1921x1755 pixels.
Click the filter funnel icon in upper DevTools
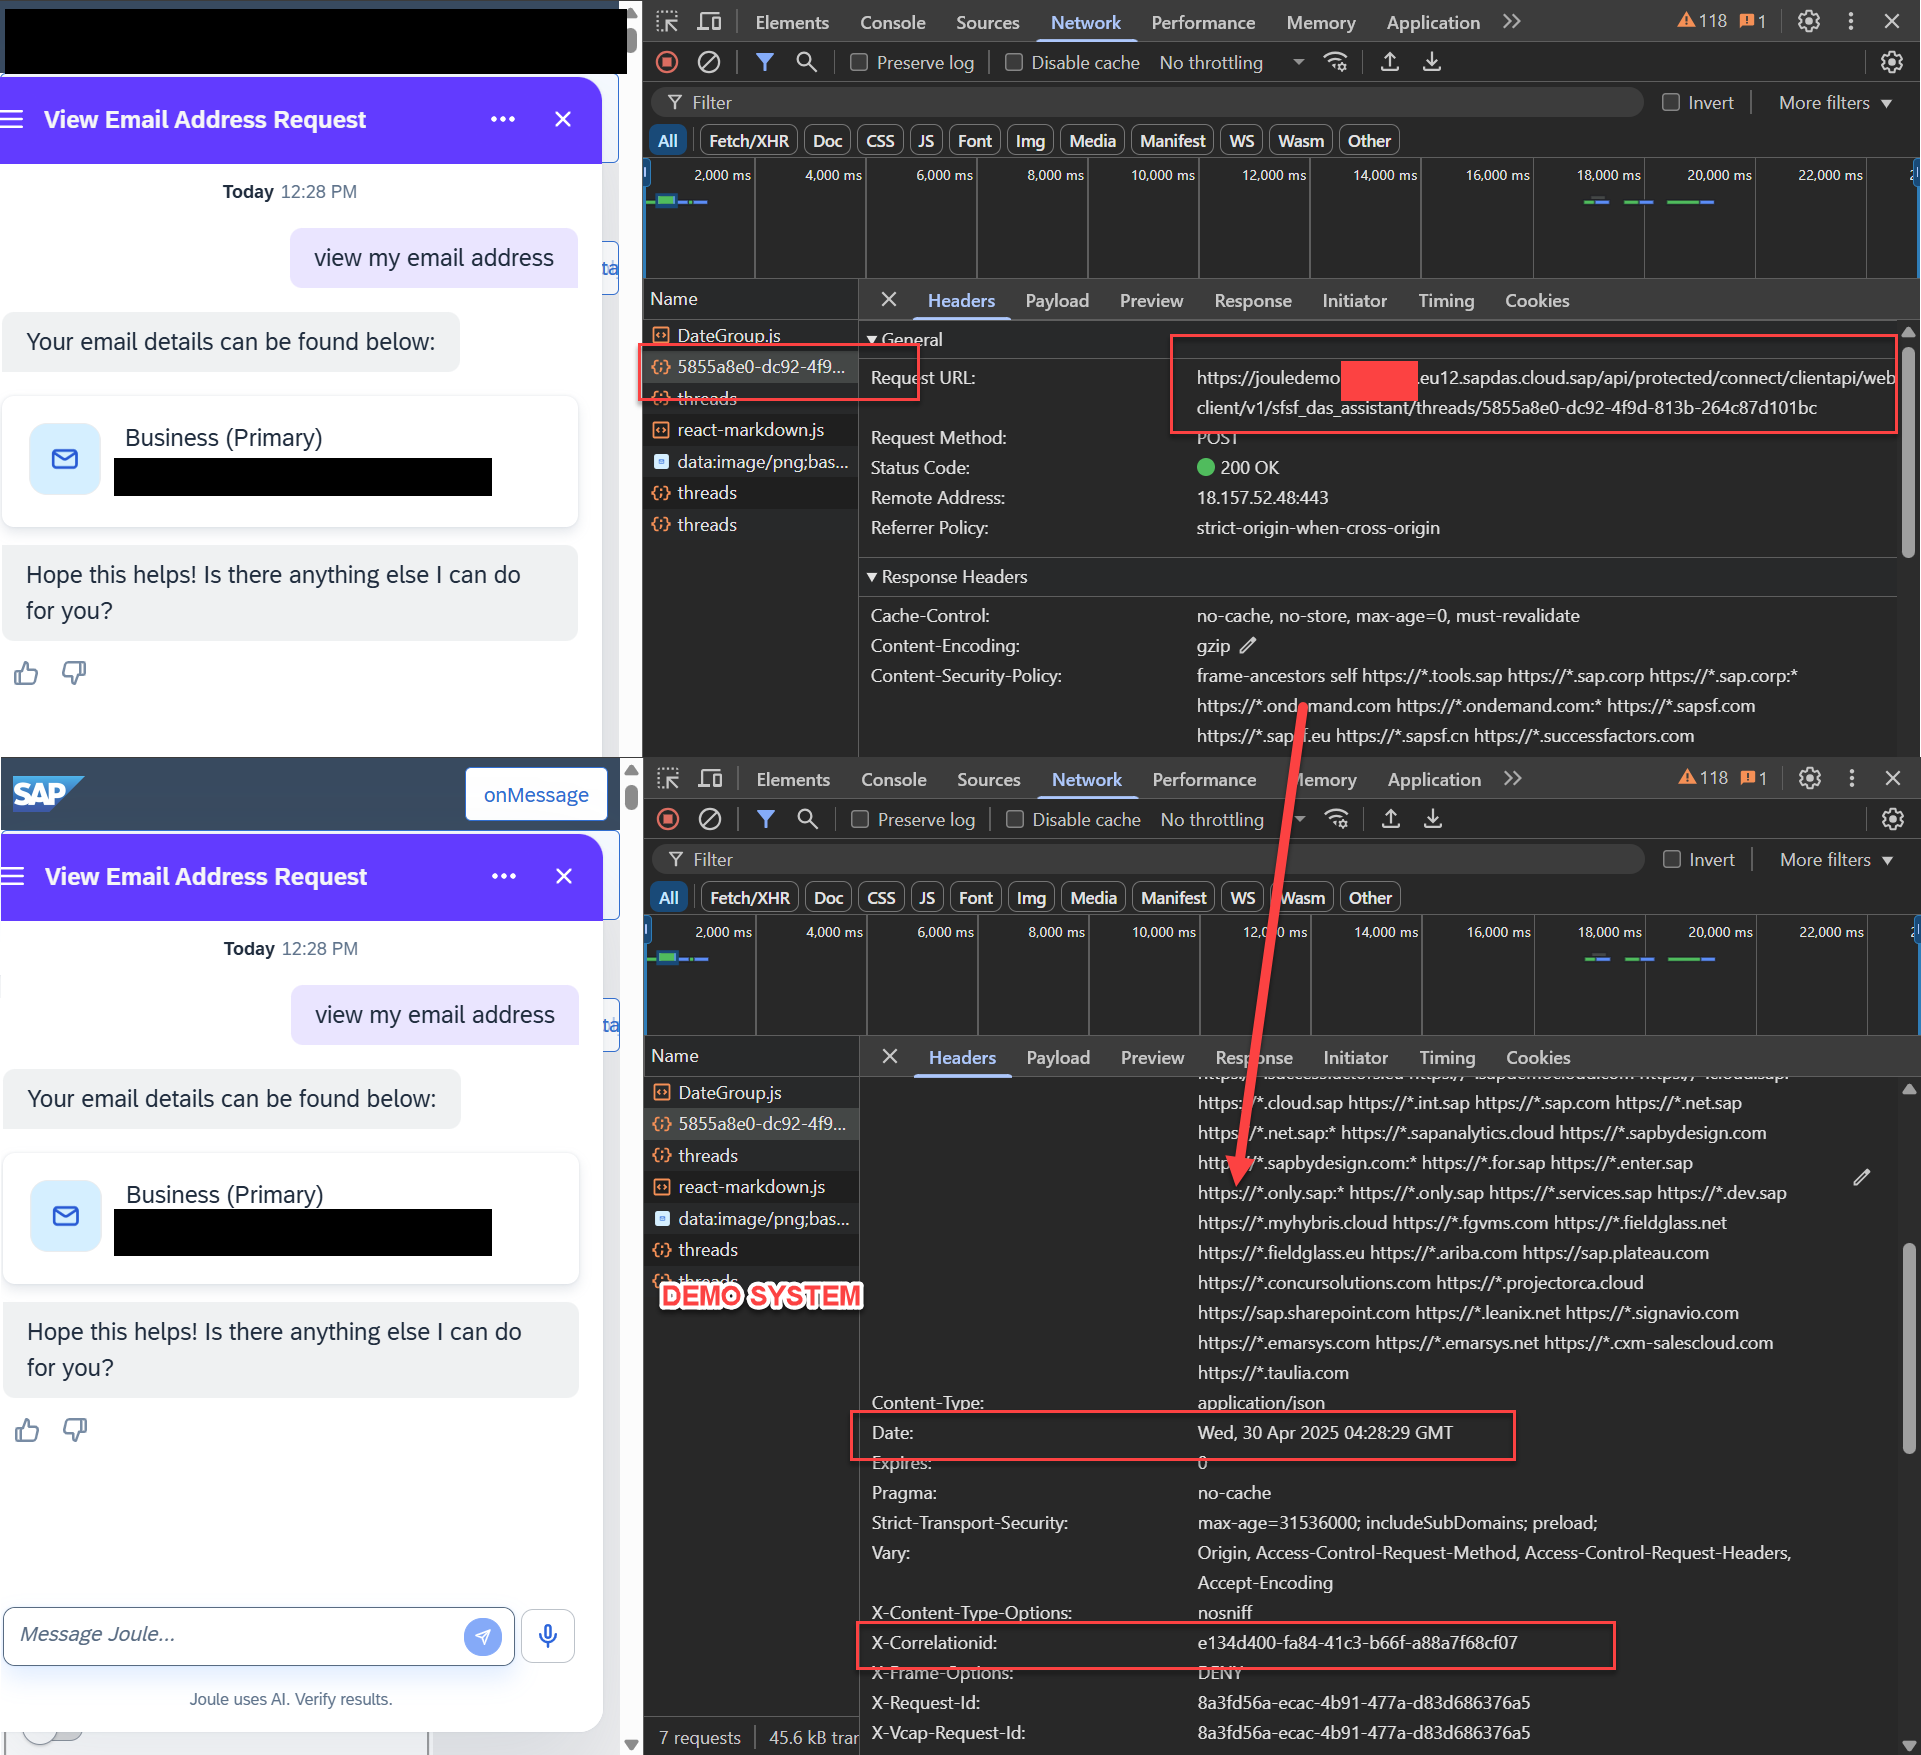point(765,62)
